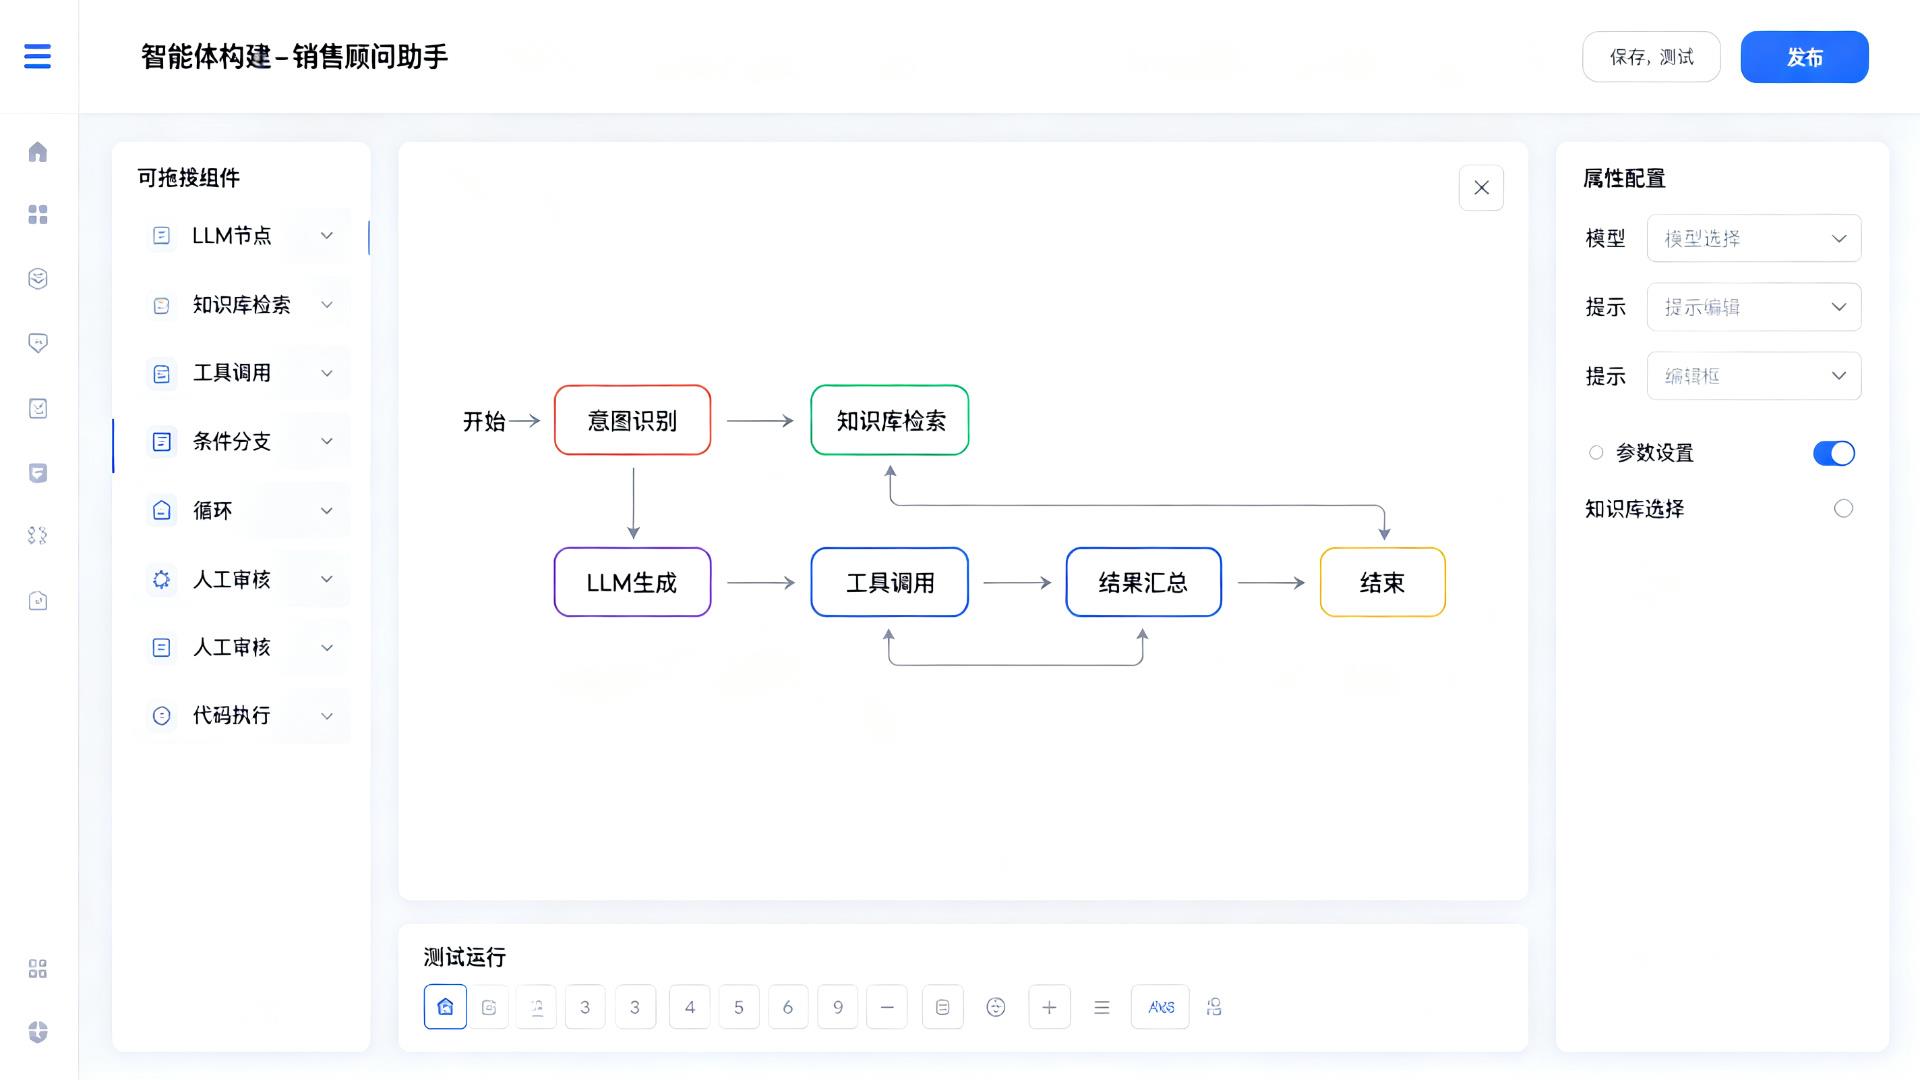The width and height of the screenshot is (1920, 1080).
Task: Click the 代码执行 component icon
Action: pyautogui.click(x=161, y=716)
